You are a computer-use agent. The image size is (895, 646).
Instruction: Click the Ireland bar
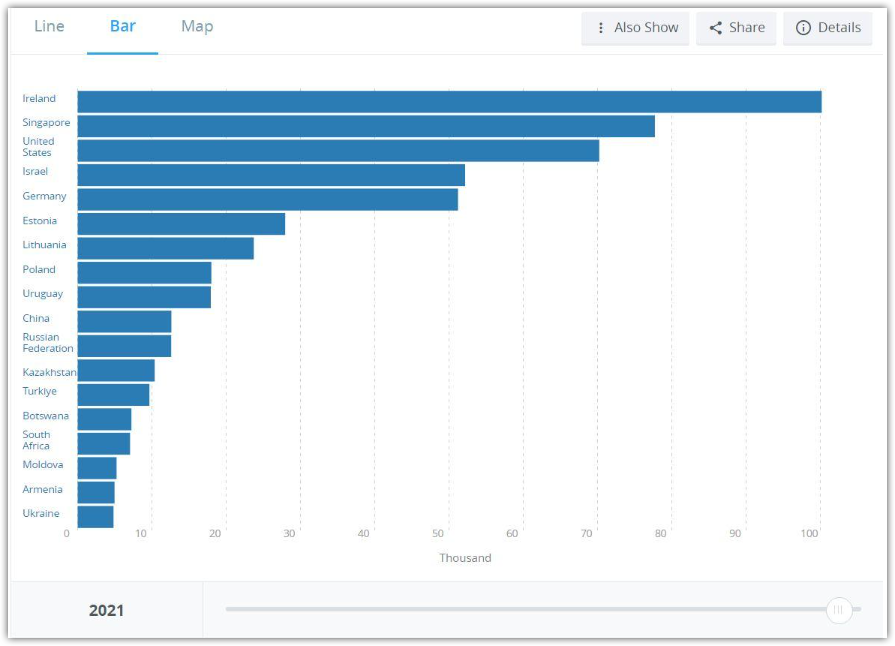pos(449,102)
